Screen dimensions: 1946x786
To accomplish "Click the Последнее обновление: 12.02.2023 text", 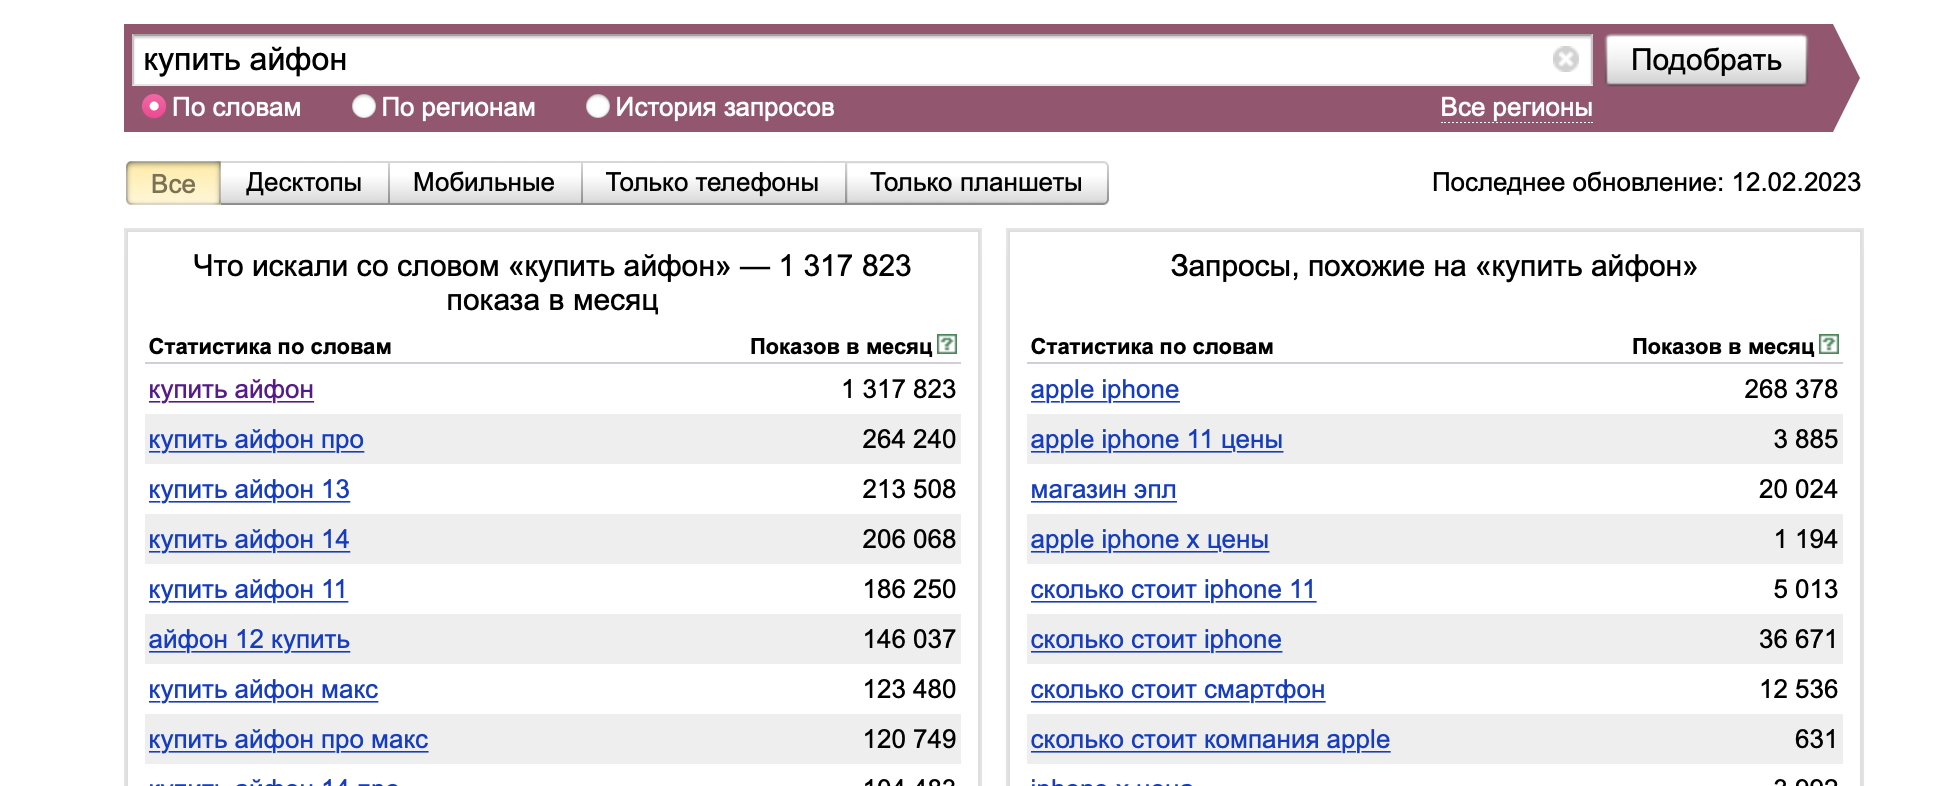I will (x=1646, y=182).
